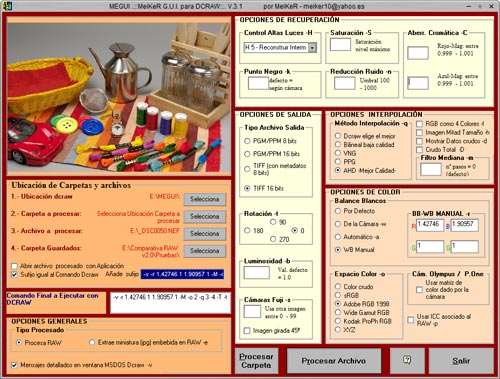Enable Crudo Total -D checkbox
Image resolution: width=500 pixels, height=379 pixels.
click(419, 150)
